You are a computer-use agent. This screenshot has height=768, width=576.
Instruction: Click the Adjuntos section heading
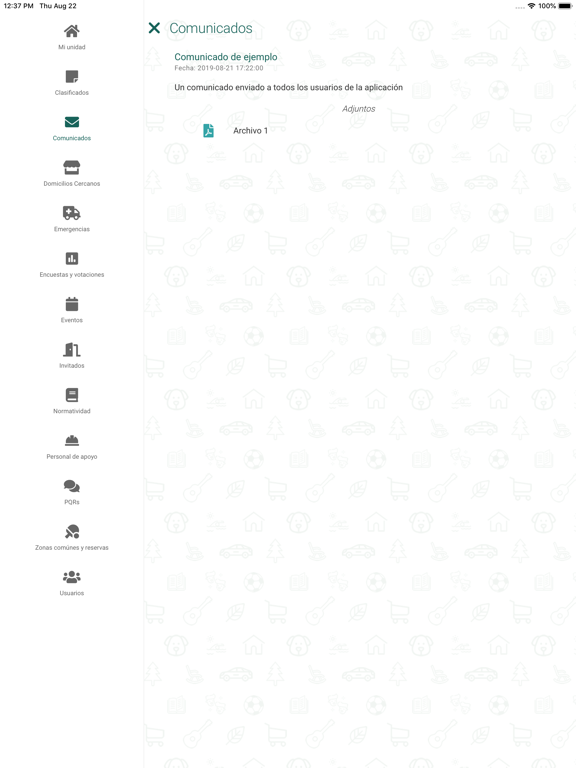(x=359, y=109)
